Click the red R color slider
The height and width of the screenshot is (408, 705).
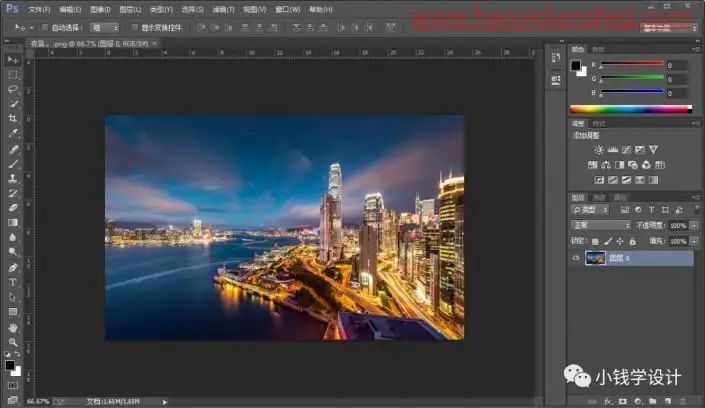point(632,64)
